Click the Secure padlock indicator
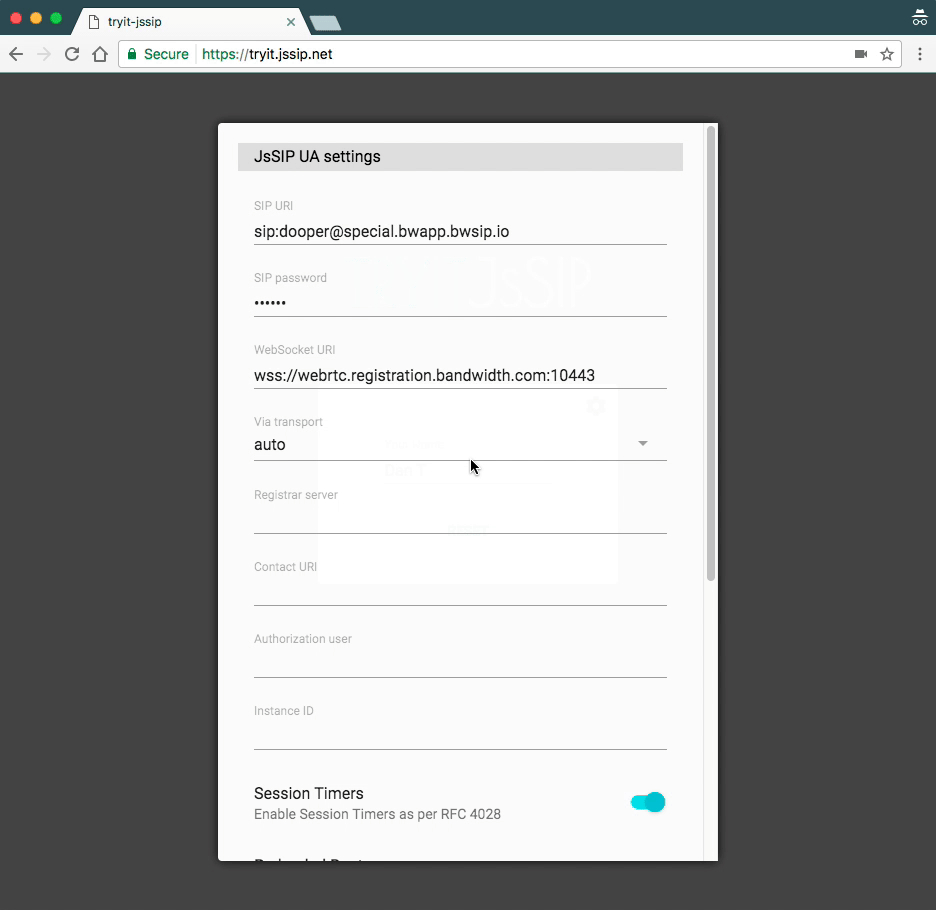The image size is (936, 910). tap(158, 54)
